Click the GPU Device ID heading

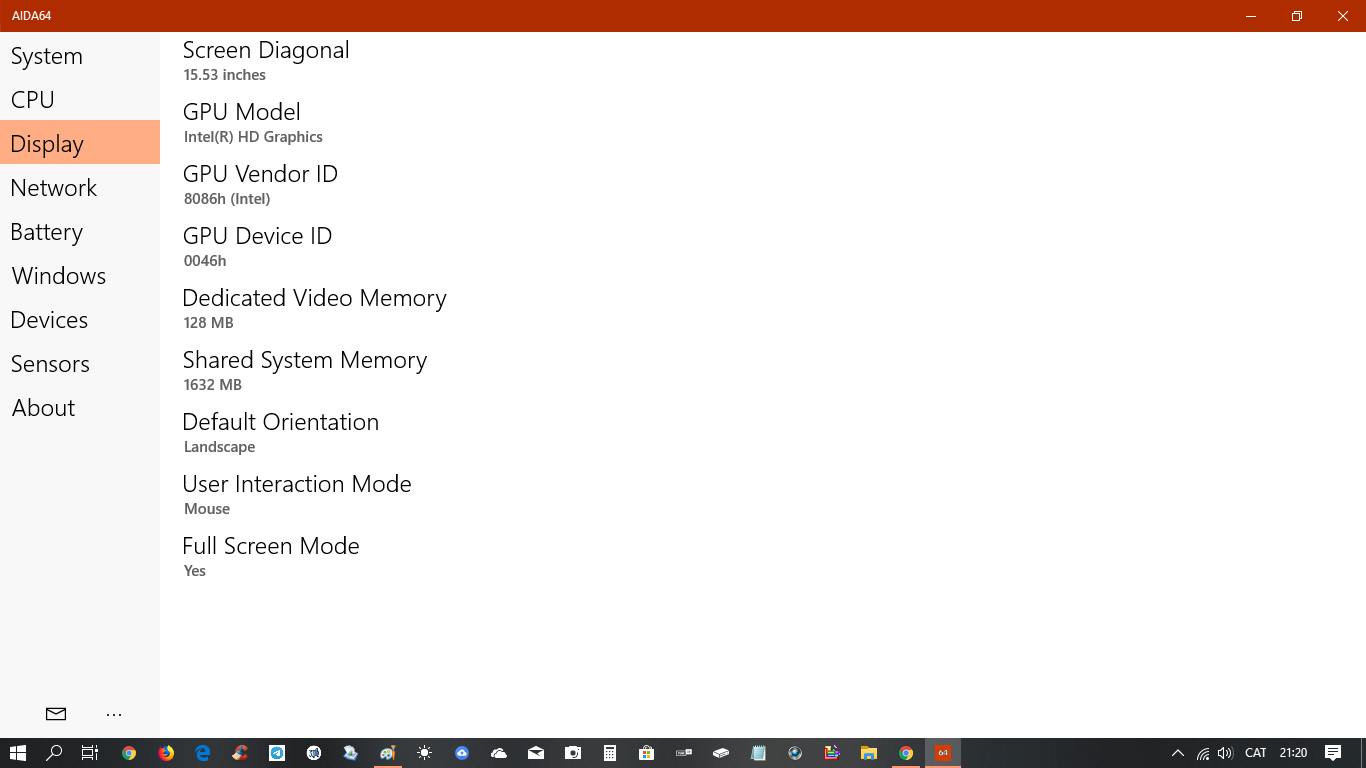pyautogui.click(x=257, y=236)
